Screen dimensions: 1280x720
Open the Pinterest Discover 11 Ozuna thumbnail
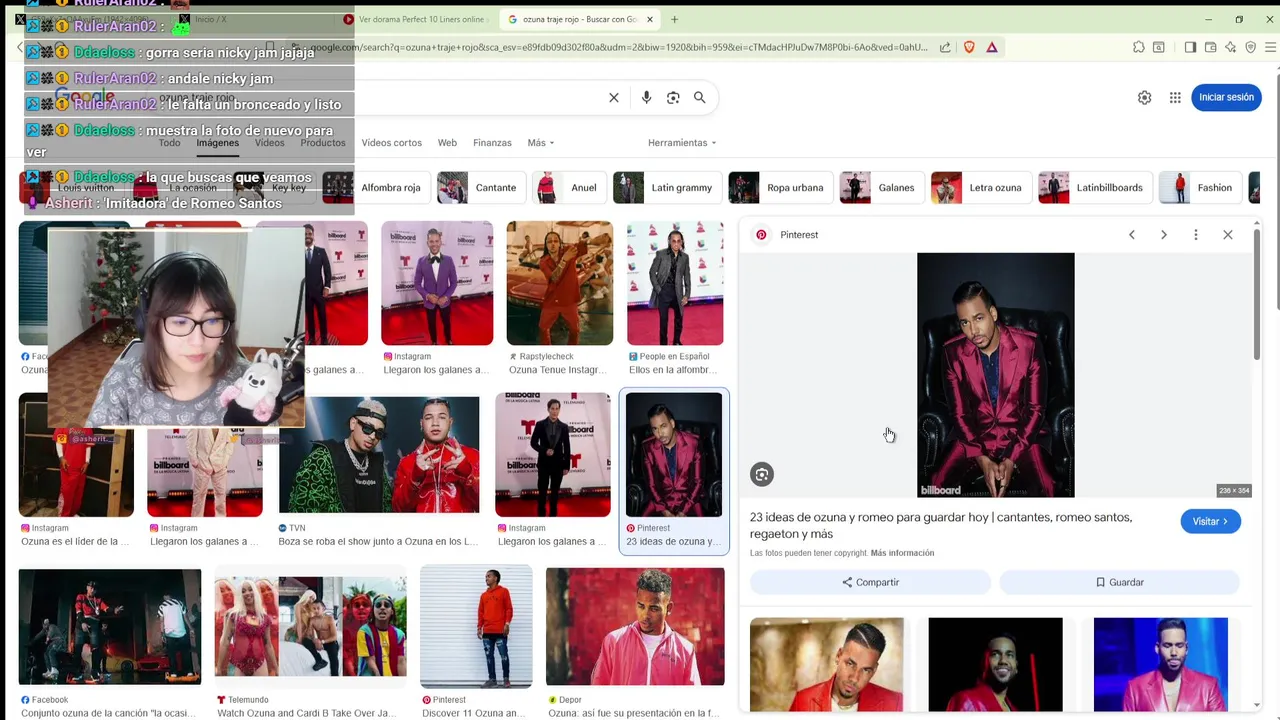click(x=476, y=627)
